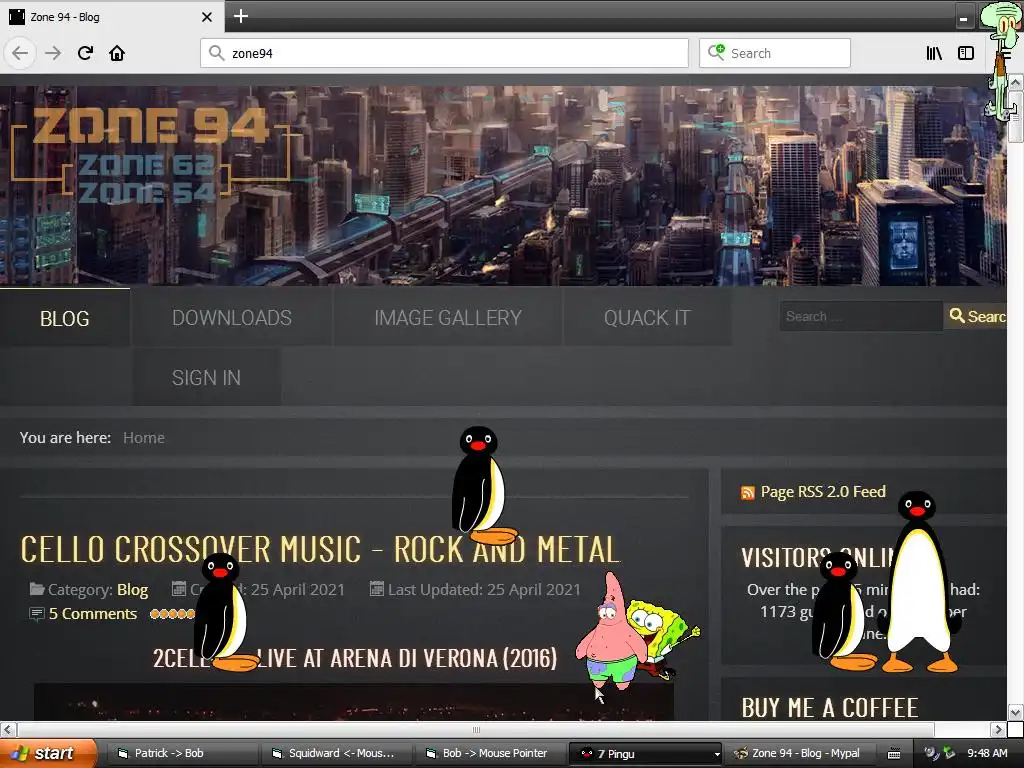Open the Library icon in the browser toolbar

pos(934,53)
